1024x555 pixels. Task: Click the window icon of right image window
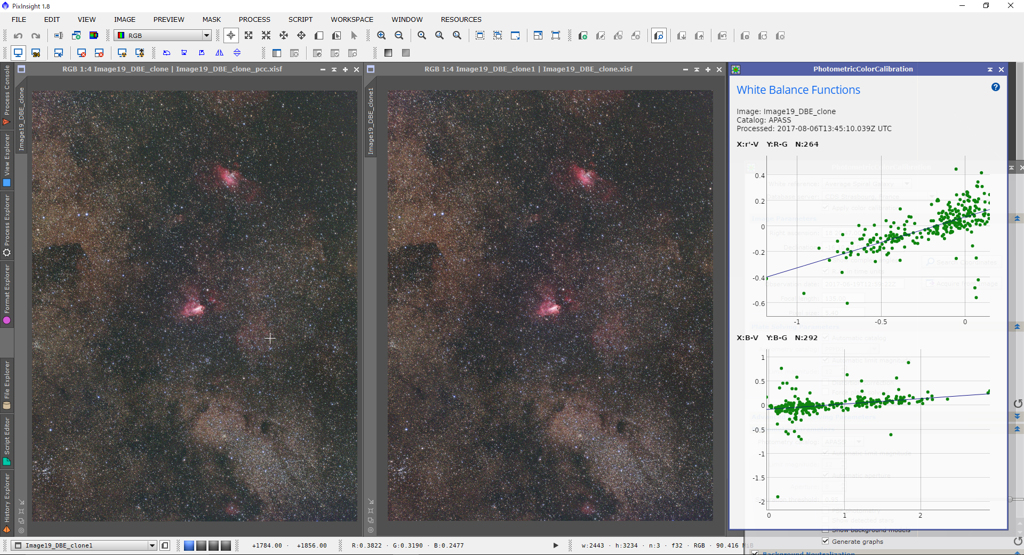coord(370,69)
